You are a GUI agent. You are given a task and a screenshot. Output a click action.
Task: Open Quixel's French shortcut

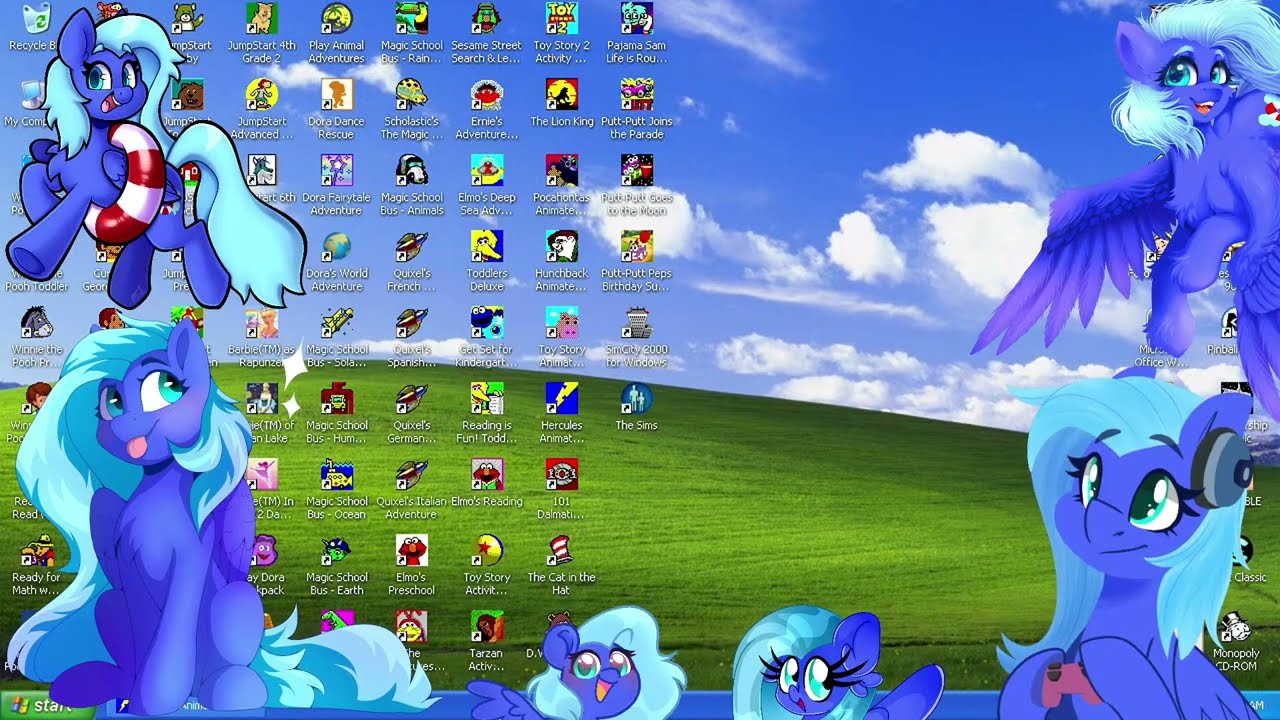click(x=411, y=261)
